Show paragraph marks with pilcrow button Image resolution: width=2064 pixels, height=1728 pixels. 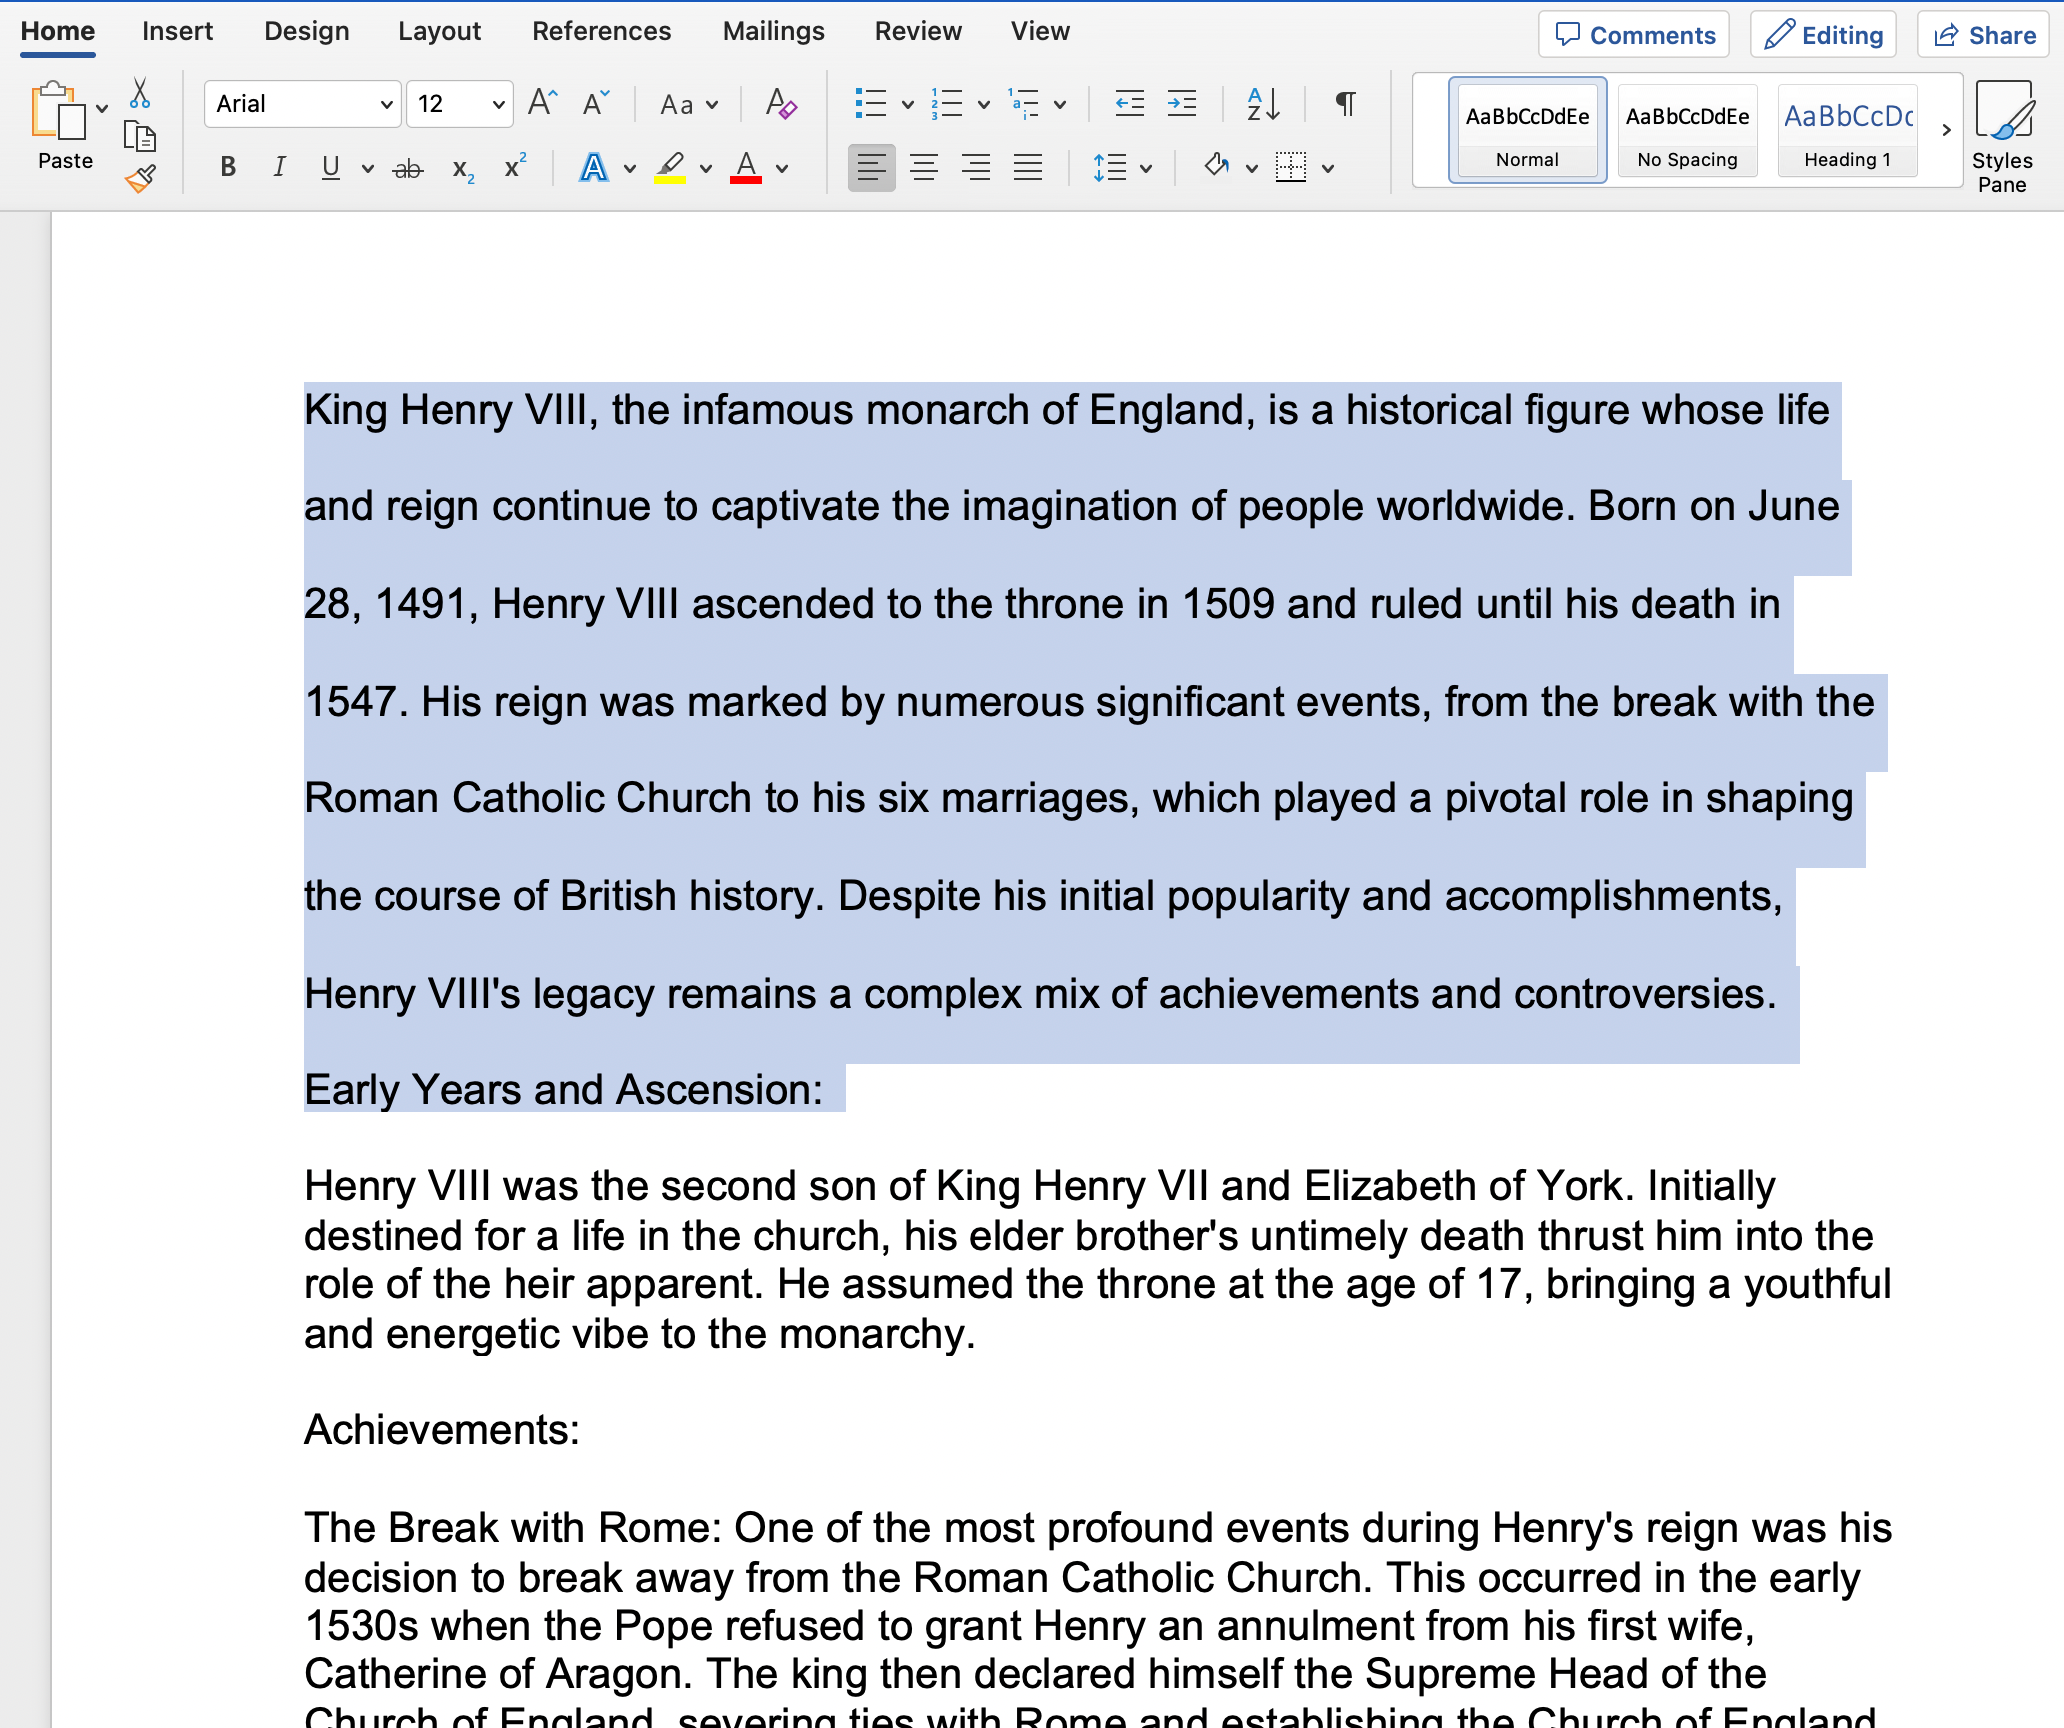1346,103
